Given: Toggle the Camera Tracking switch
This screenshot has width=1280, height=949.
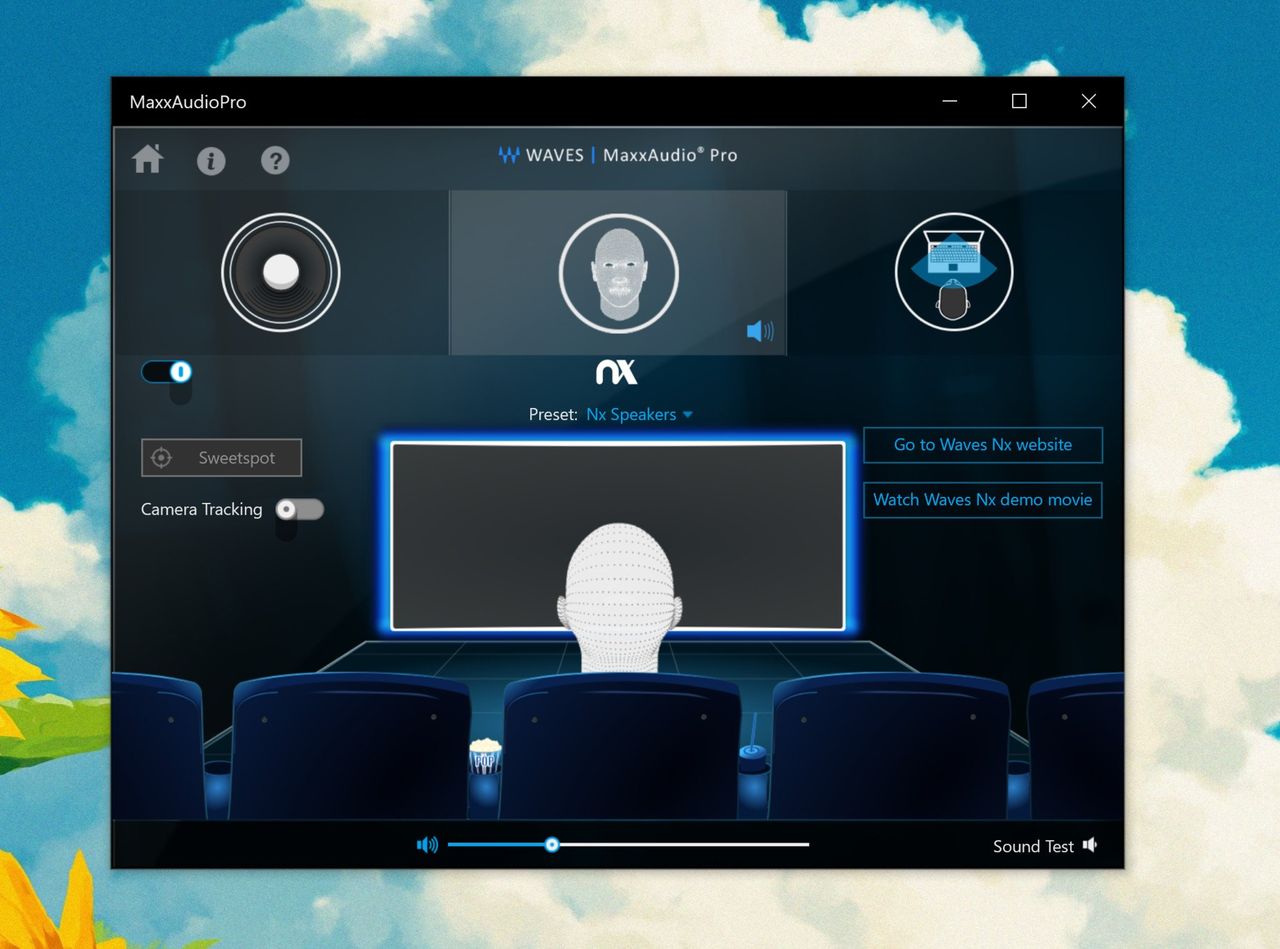Looking at the screenshot, I should pyautogui.click(x=300, y=509).
